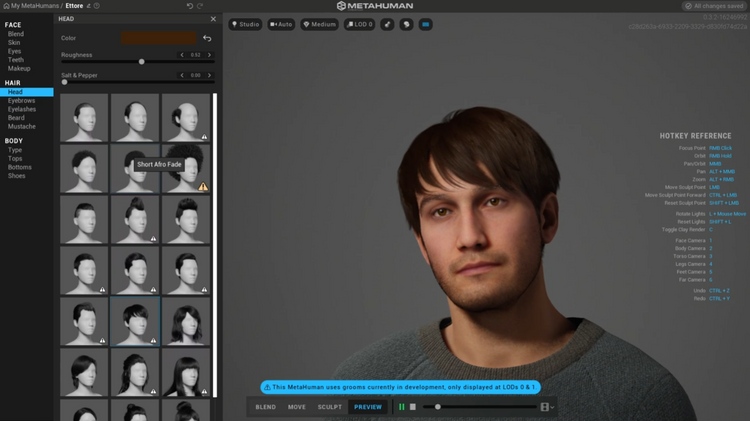This screenshot has height=421, width=750.
Task: Open the Tops clothing section
Action: pyautogui.click(x=15, y=158)
